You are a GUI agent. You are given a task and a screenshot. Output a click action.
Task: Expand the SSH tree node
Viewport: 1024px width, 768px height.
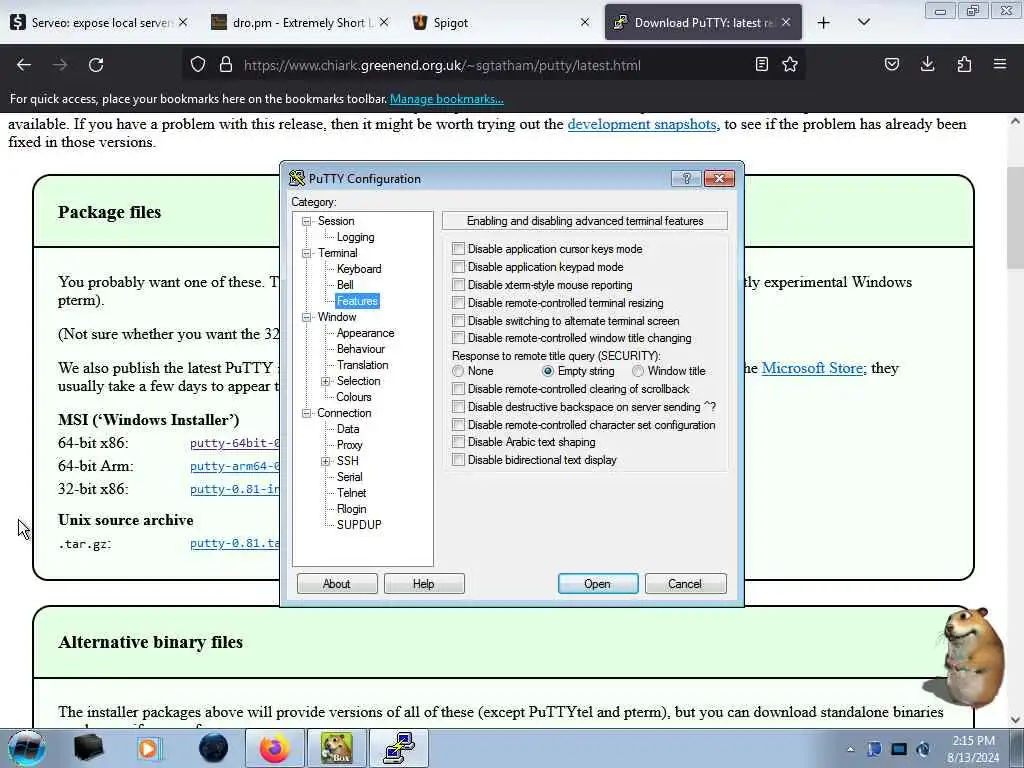pyautogui.click(x=325, y=461)
